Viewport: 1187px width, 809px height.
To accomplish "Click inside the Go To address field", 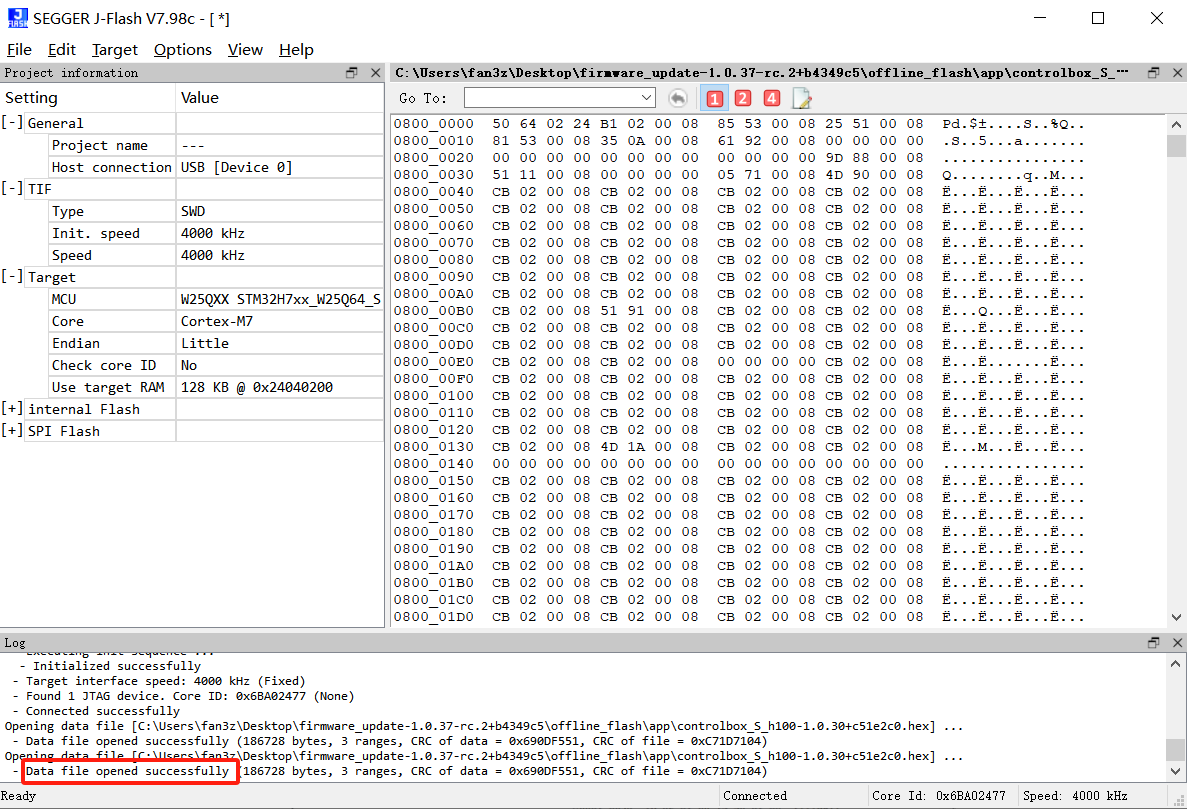I will click(552, 98).
